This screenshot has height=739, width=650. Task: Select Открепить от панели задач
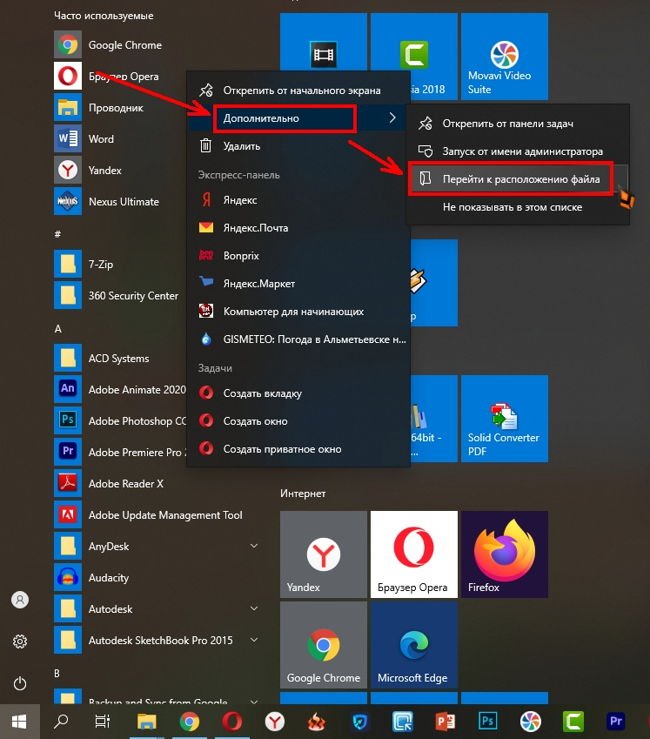point(517,123)
